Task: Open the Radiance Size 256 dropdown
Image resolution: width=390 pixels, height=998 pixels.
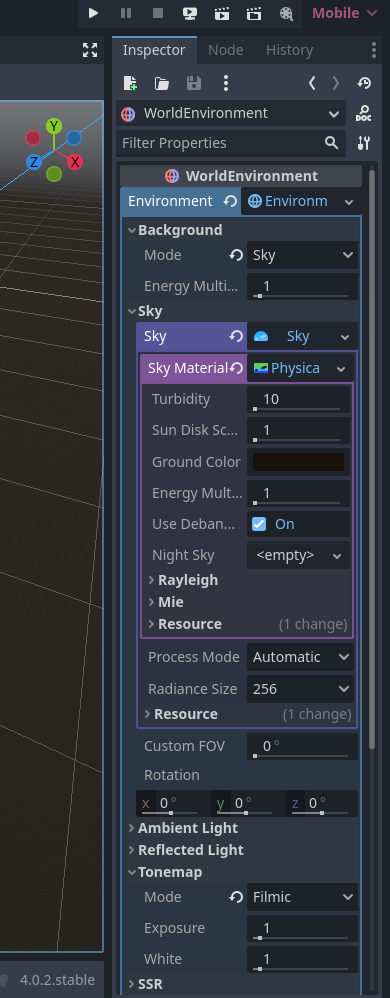Action: tap(300, 689)
